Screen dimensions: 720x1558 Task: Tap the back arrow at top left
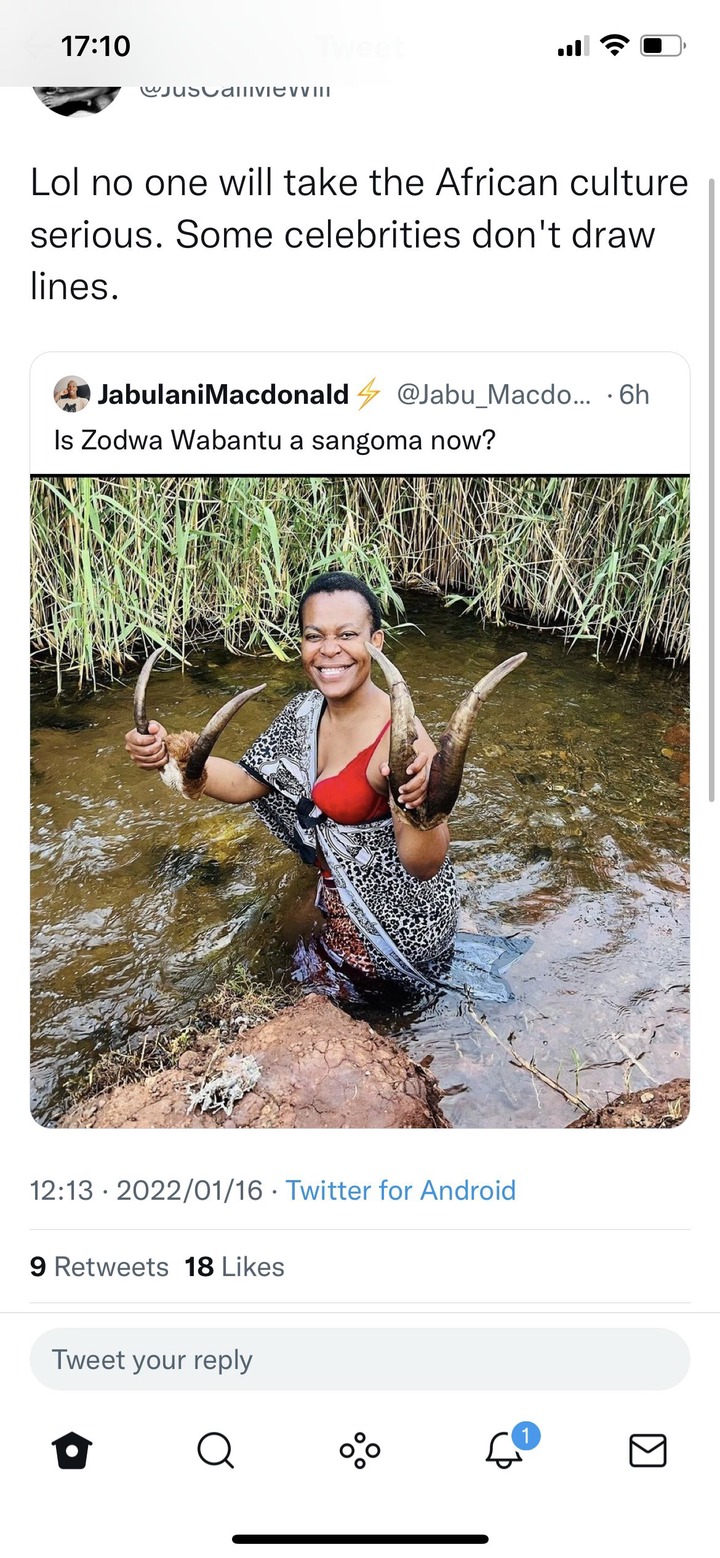[x=38, y=46]
